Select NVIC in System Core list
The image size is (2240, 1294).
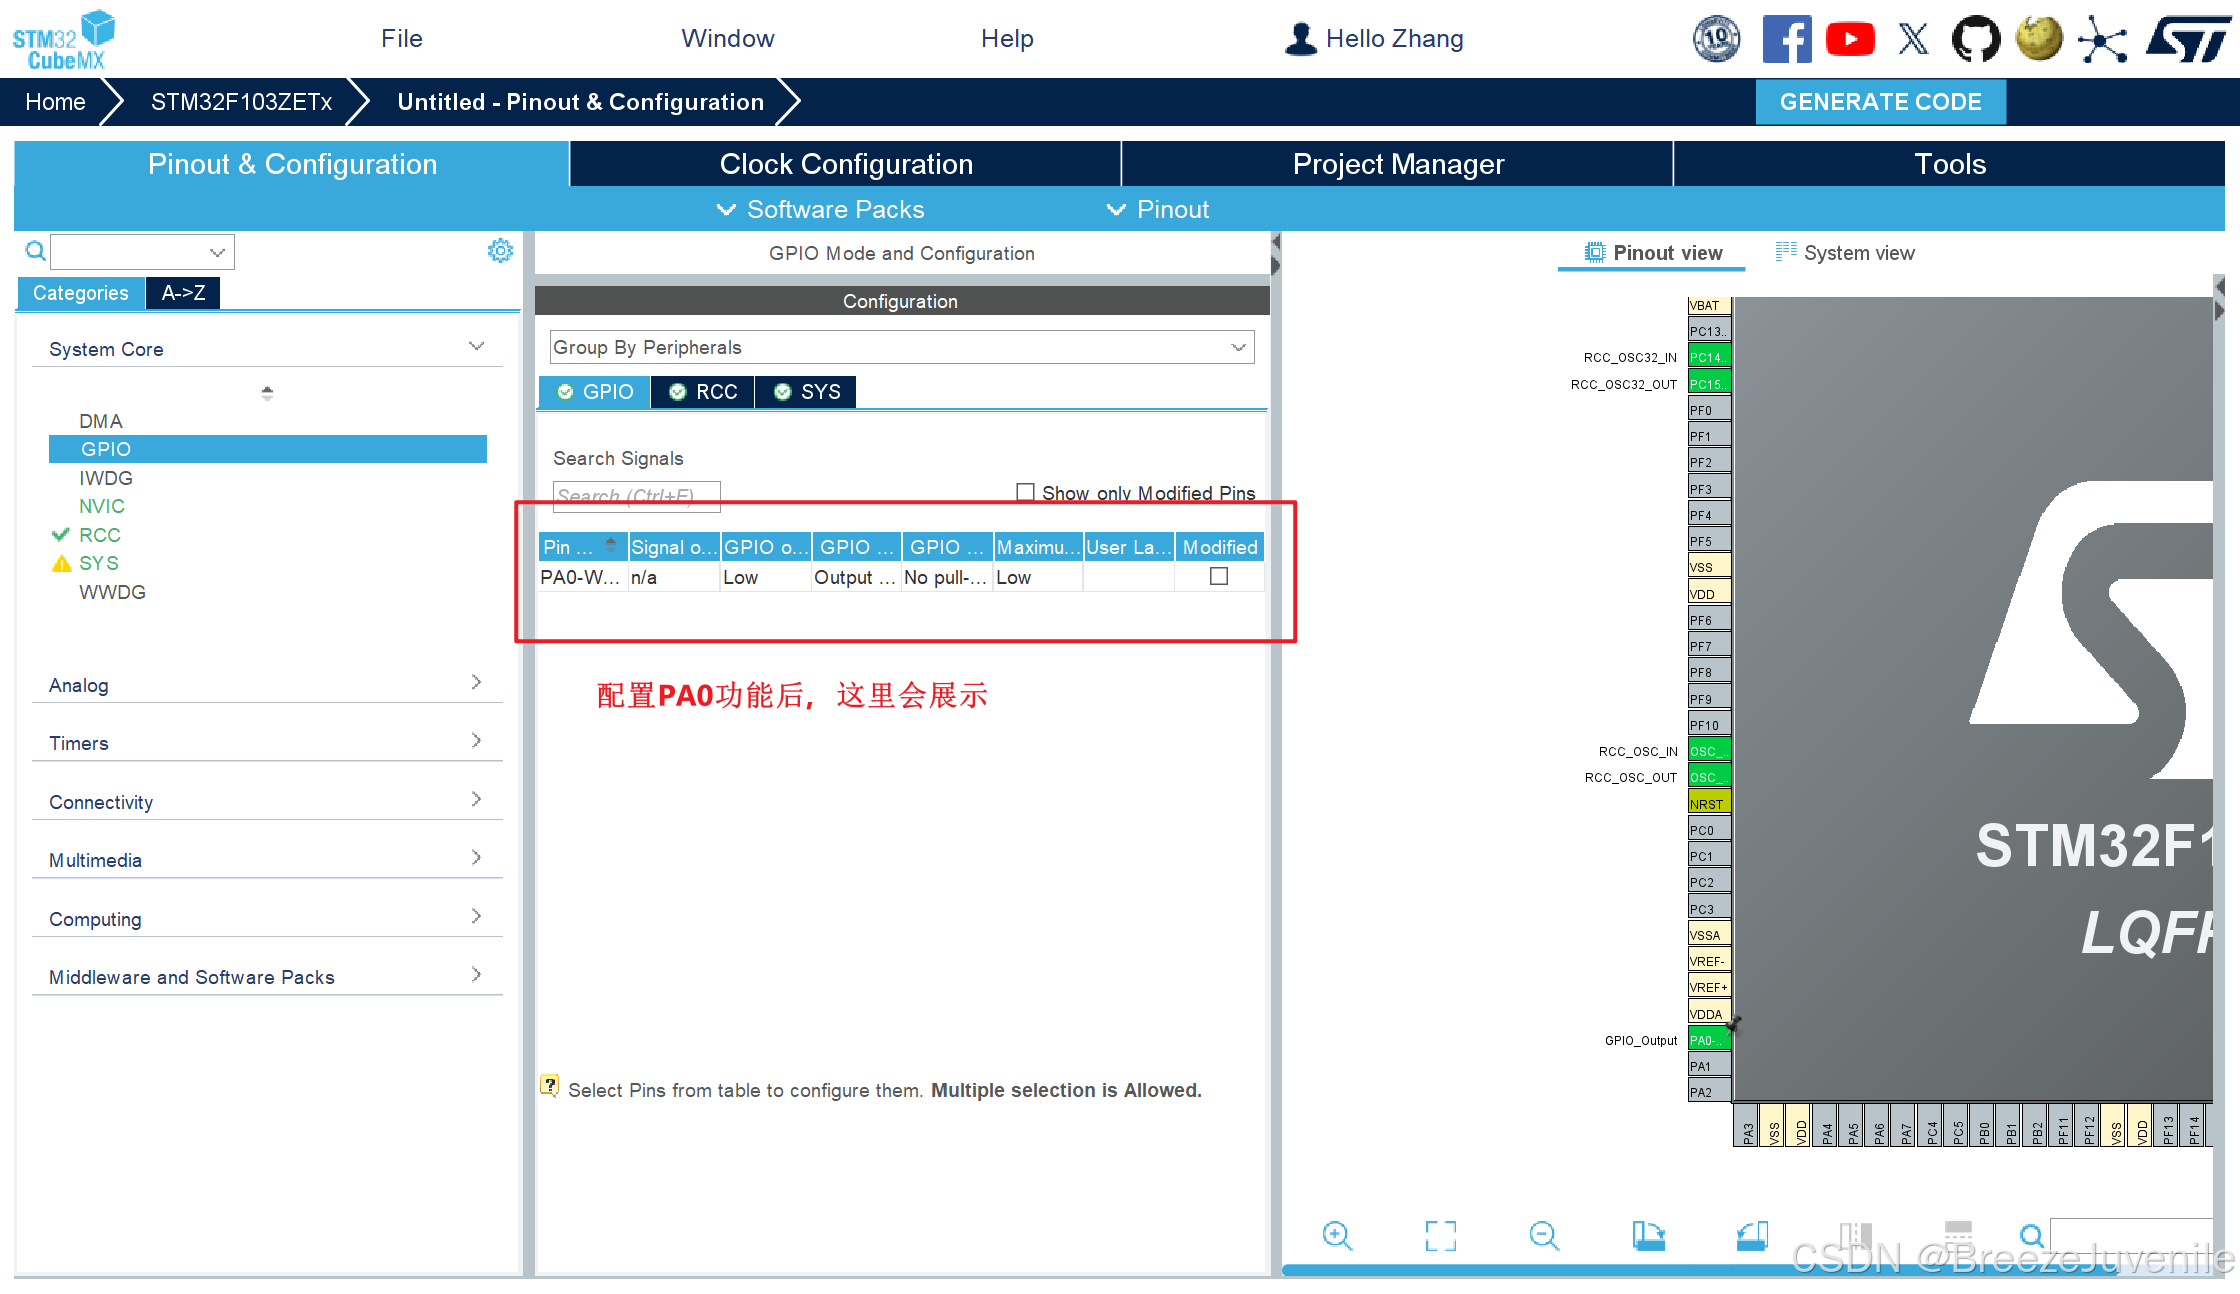pyautogui.click(x=102, y=506)
